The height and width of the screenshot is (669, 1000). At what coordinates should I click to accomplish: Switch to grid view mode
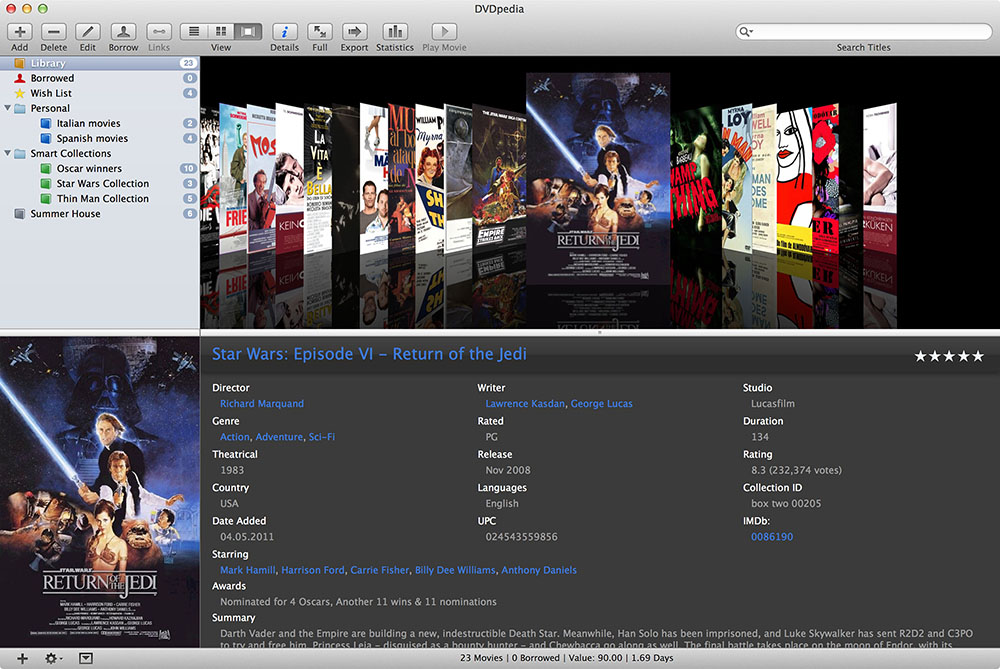(x=221, y=32)
